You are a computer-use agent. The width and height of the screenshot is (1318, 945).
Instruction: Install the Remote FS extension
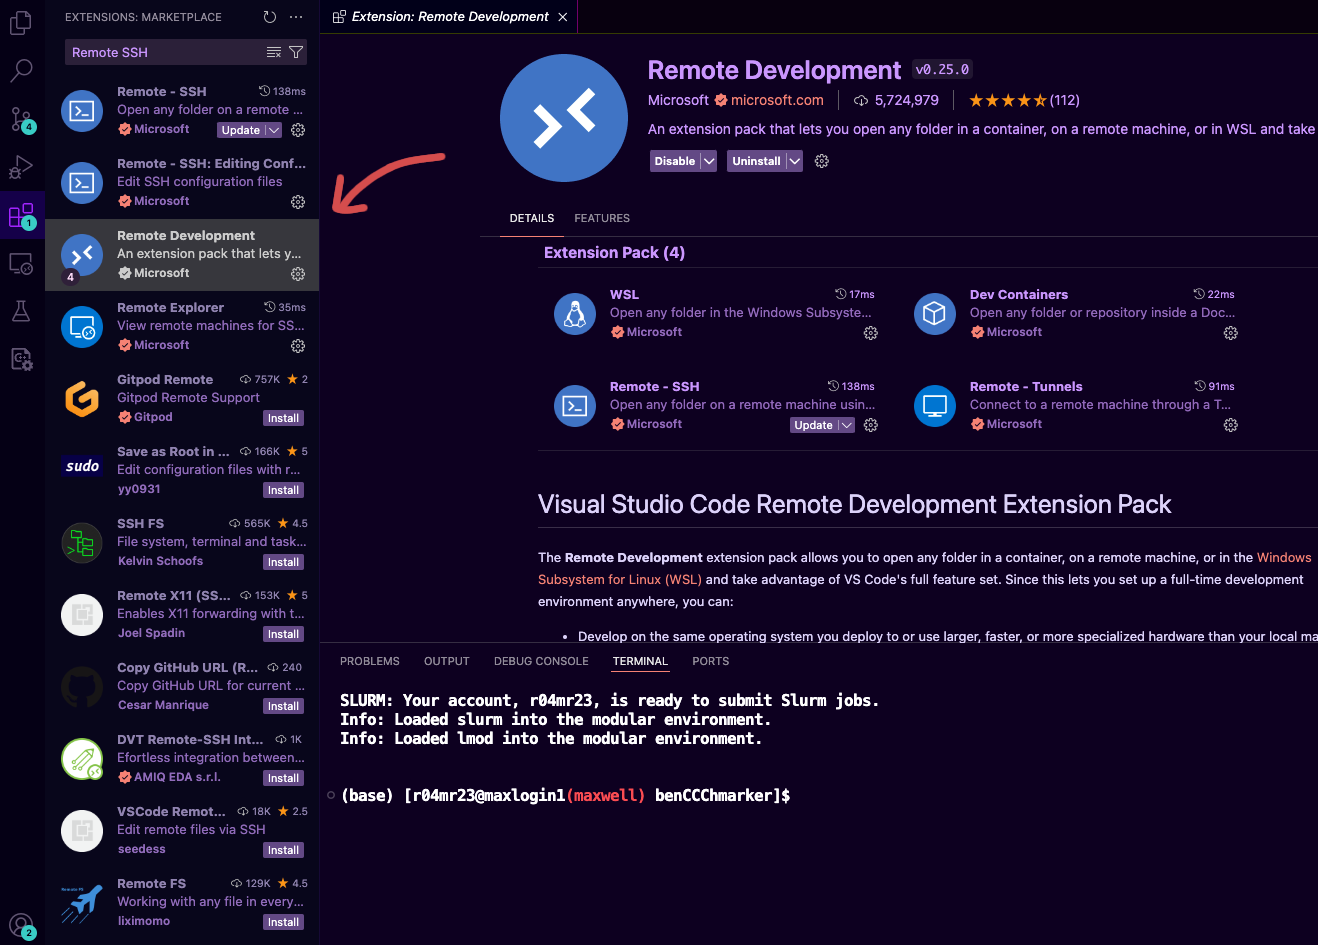(x=283, y=922)
